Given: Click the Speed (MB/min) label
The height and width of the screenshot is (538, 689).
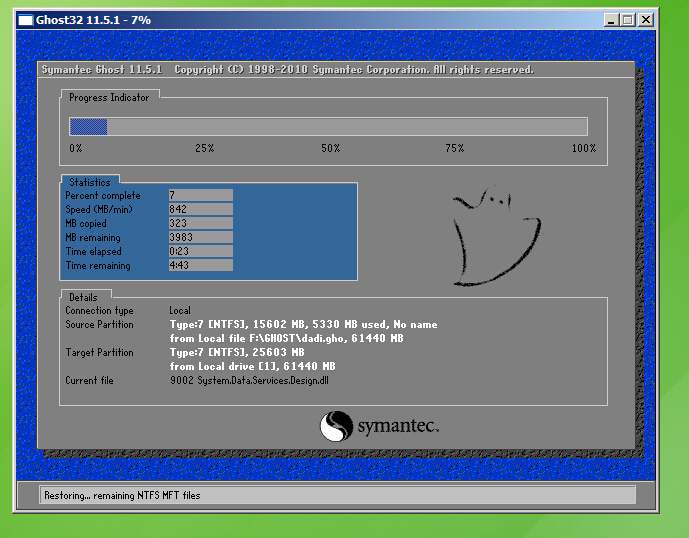Looking at the screenshot, I should tap(99, 209).
